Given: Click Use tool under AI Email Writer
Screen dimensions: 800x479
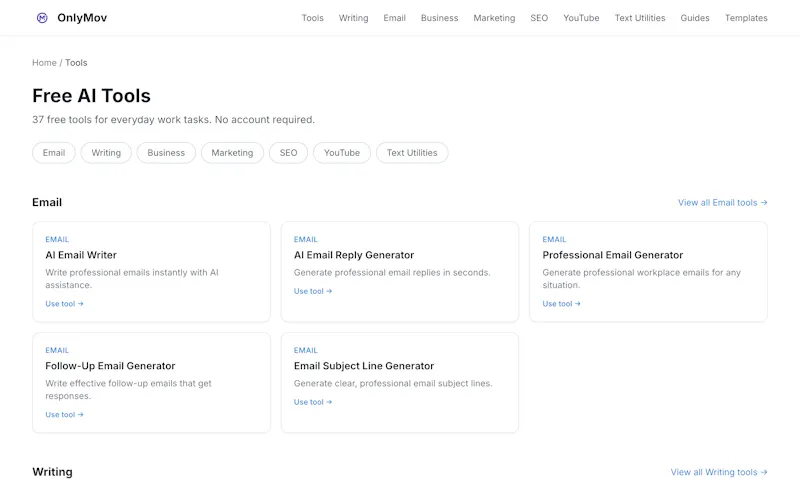Looking at the screenshot, I should [64, 304].
